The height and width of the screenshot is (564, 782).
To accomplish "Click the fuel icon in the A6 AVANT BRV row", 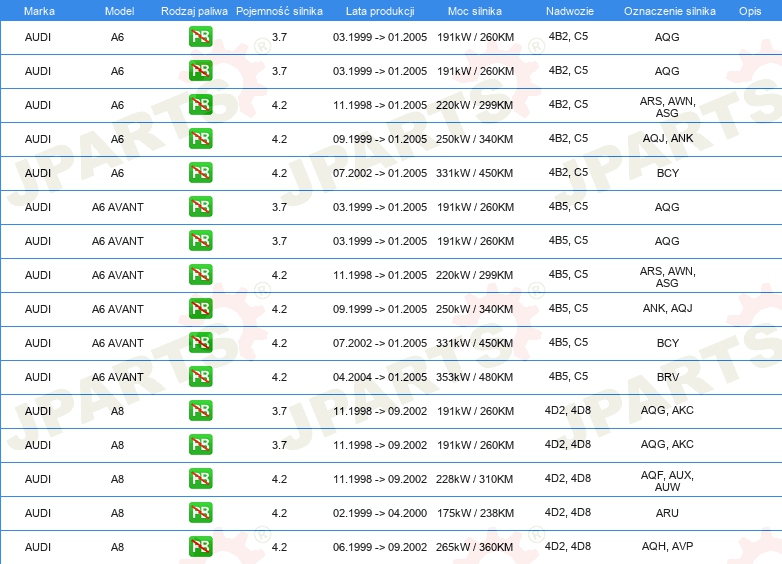I will [200, 376].
